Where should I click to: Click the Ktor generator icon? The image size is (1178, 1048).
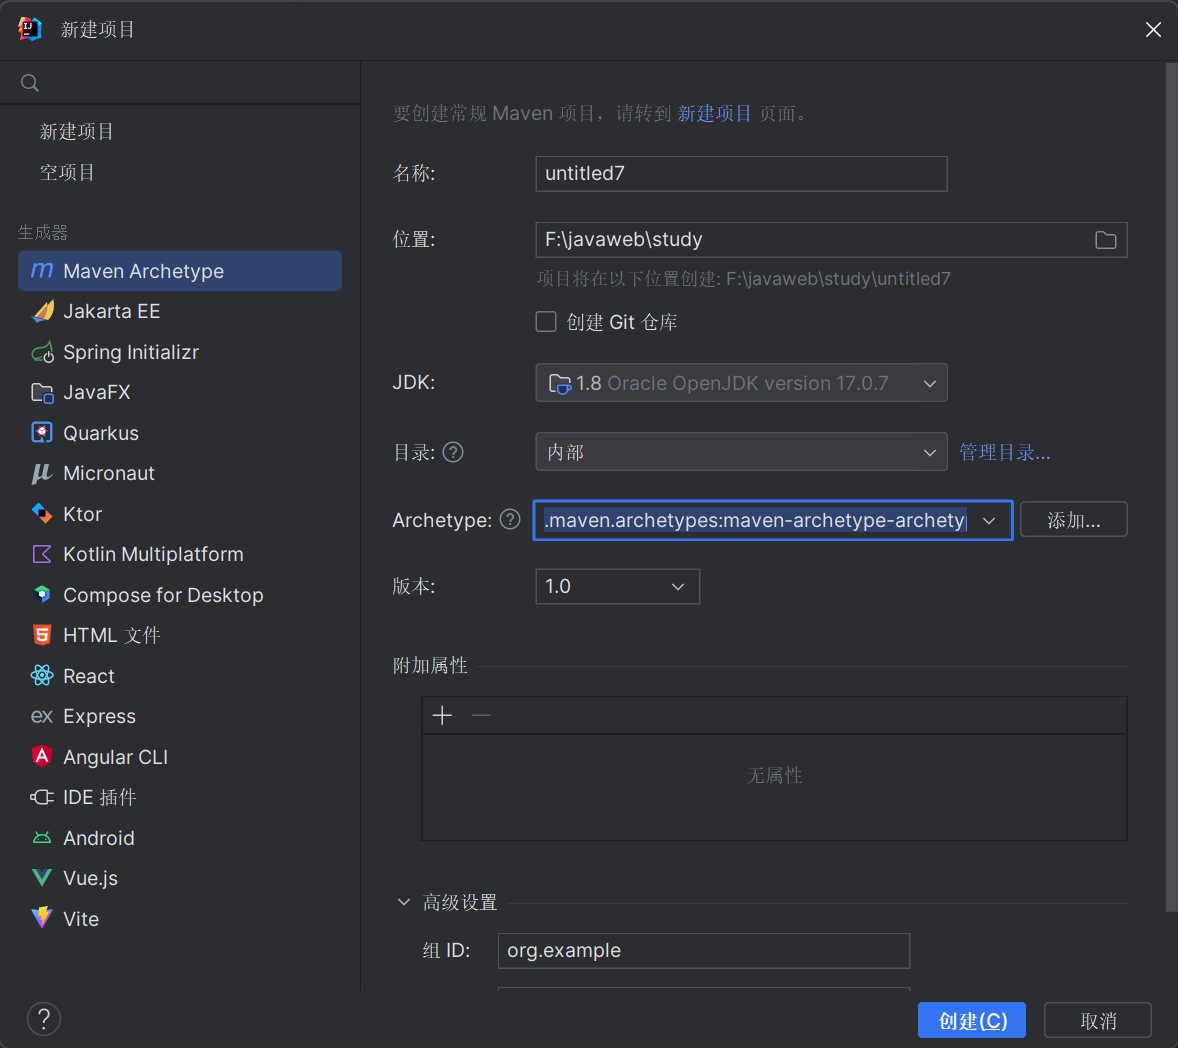point(42,514)
